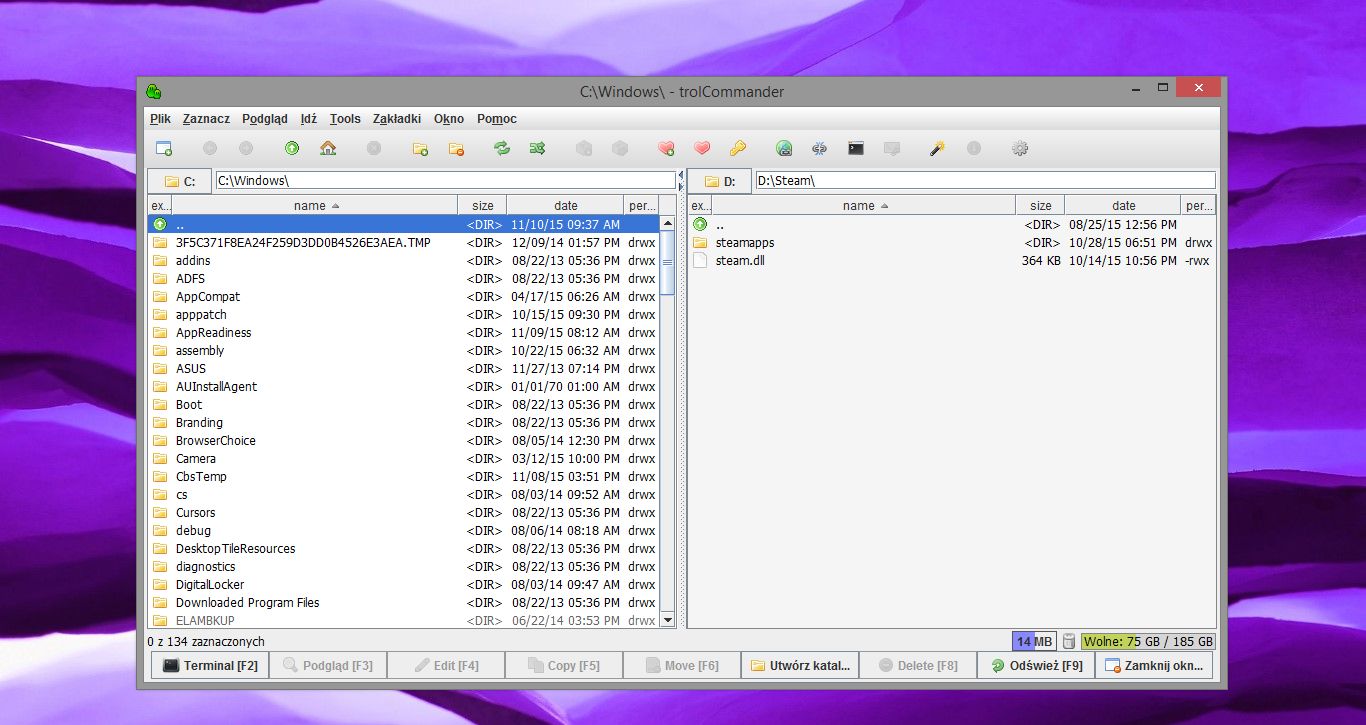
Task: Click the free space bar Wolne: 75 GB / 185 GB
Action: pyautogui.click(x=1149, y=641)
